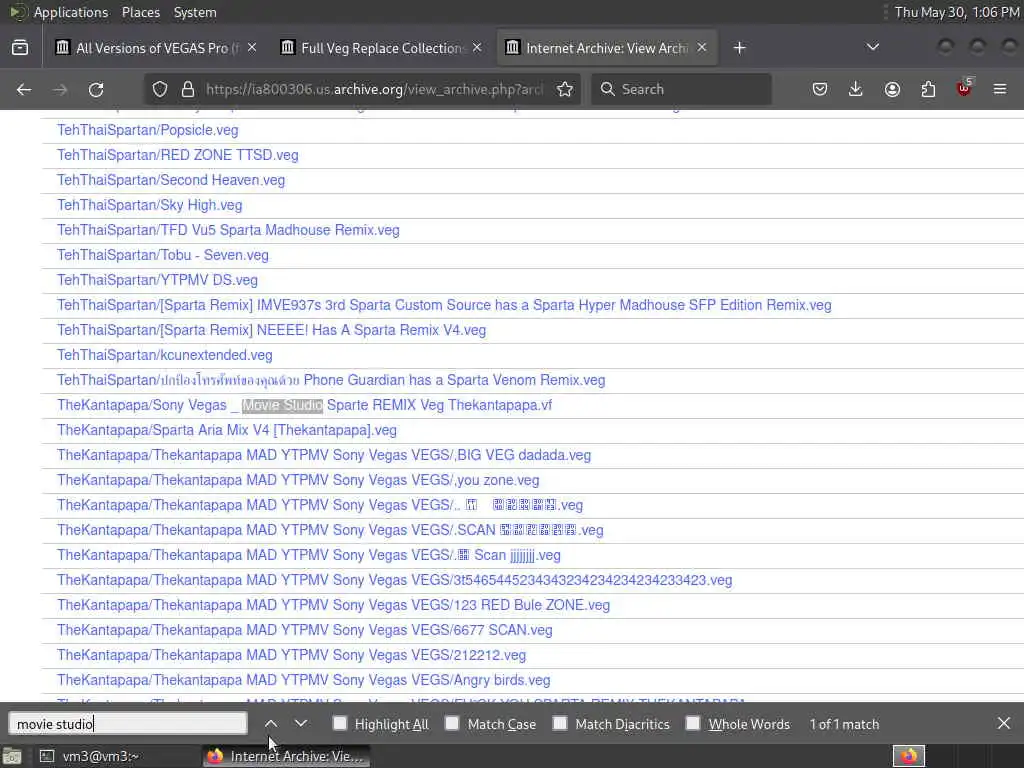Open the extensions puzzle icon

pyautogui.click(x=928, y=89)
